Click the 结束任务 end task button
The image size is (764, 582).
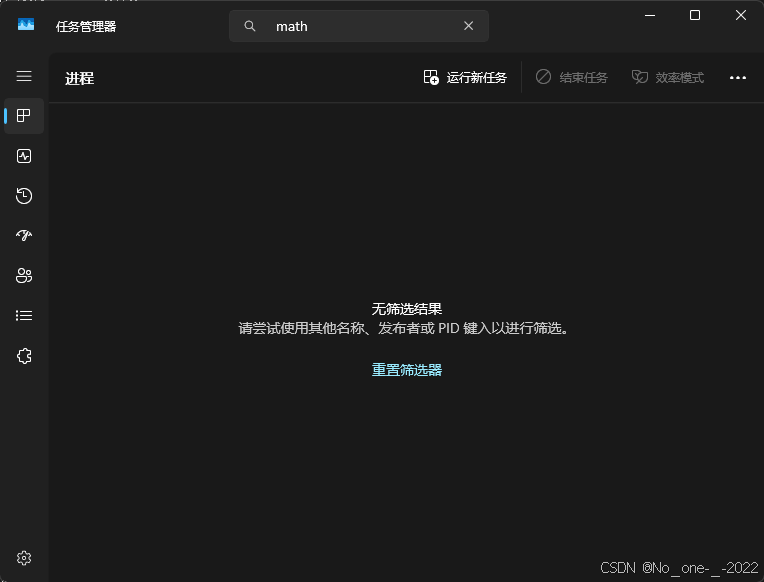point(572,78)
